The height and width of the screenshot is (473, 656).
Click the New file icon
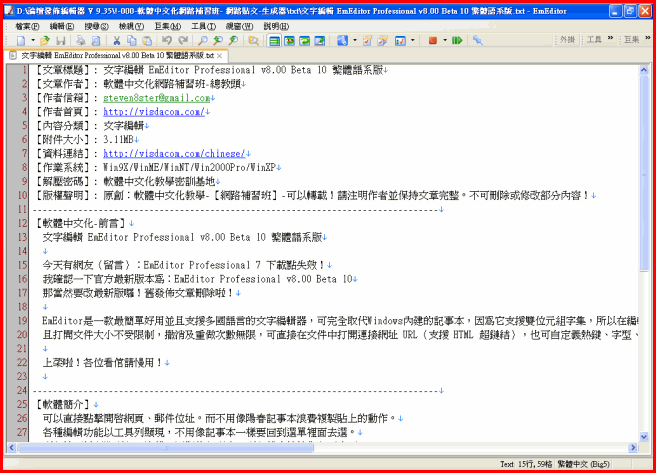pos(21,41)
